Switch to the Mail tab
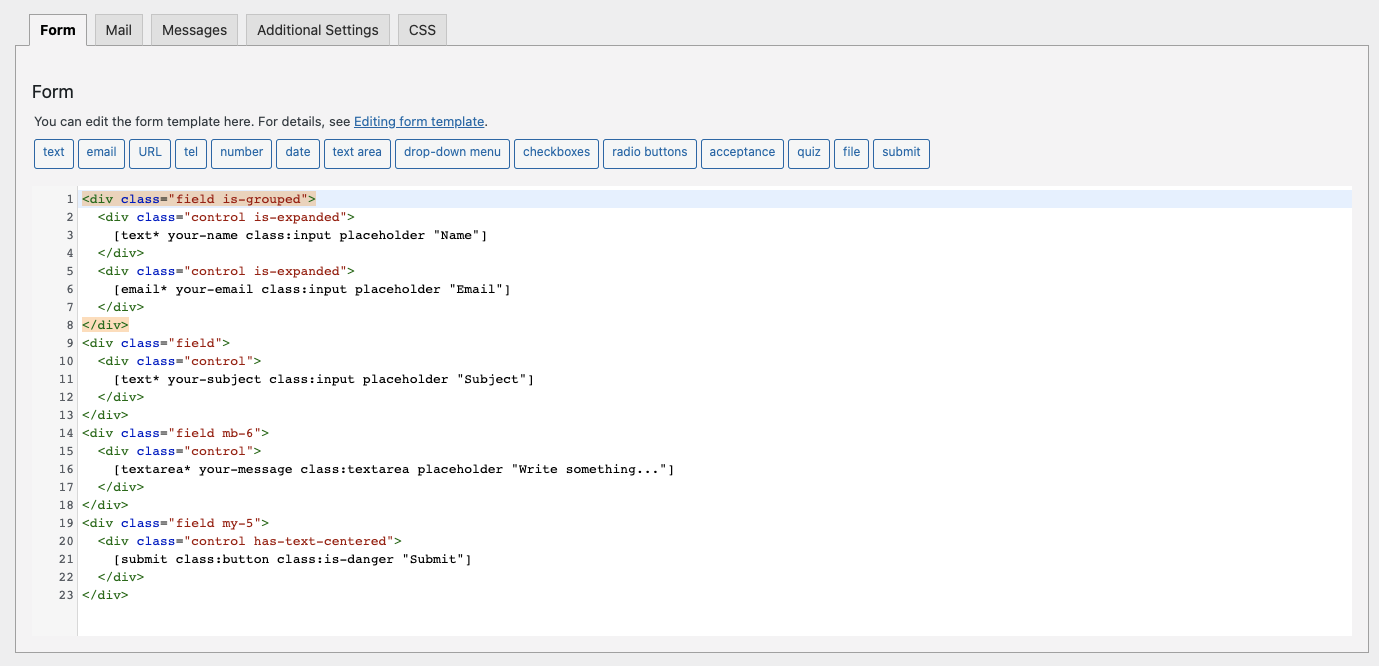The width and height of the screenshot is (1379, 666). tap(119, 30)
